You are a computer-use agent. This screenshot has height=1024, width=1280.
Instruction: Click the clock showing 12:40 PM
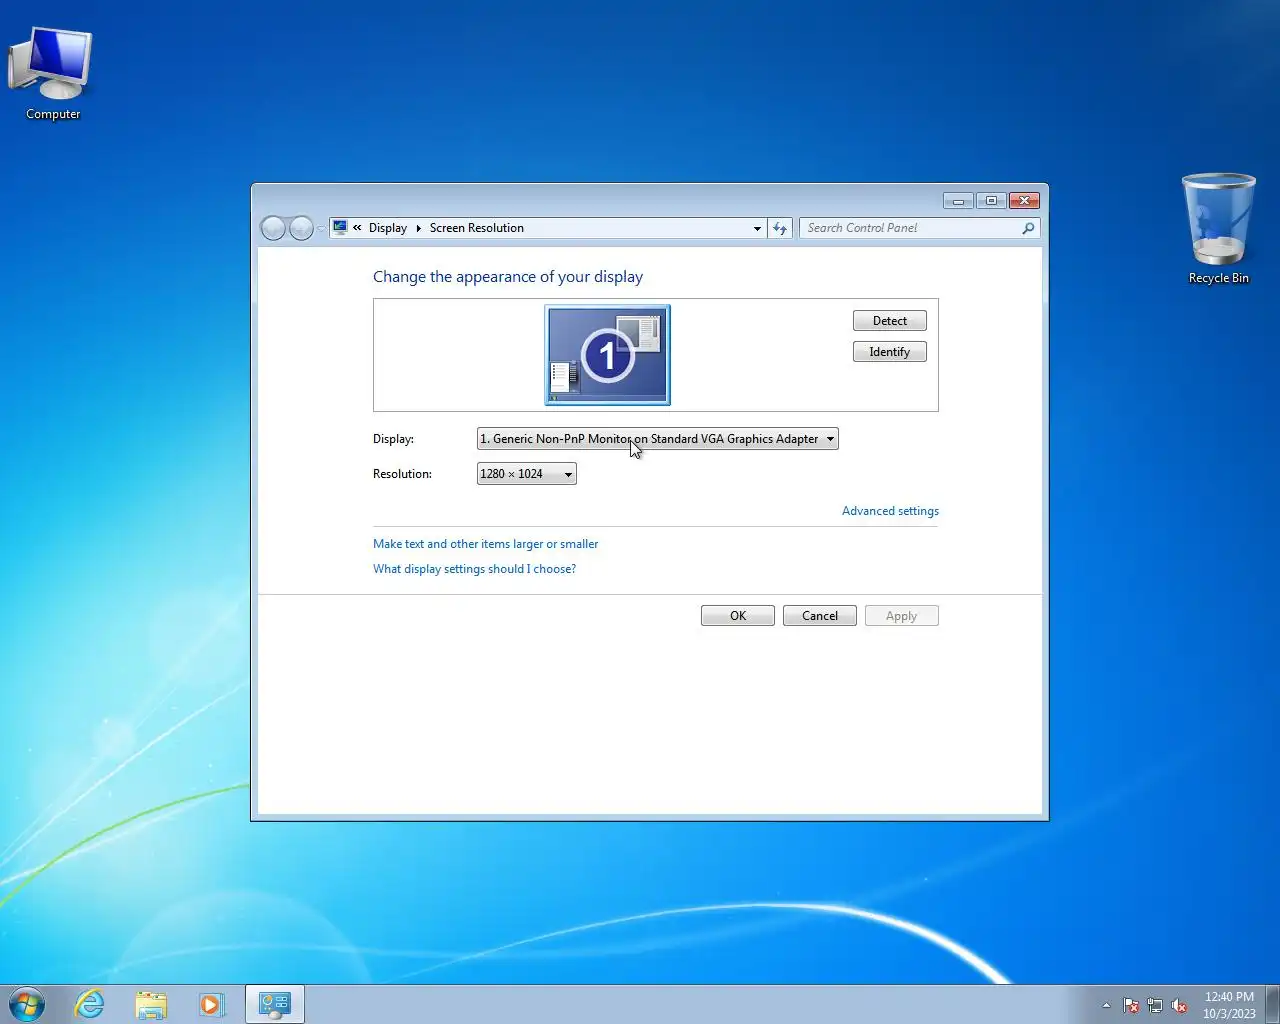coord(1229,997)
